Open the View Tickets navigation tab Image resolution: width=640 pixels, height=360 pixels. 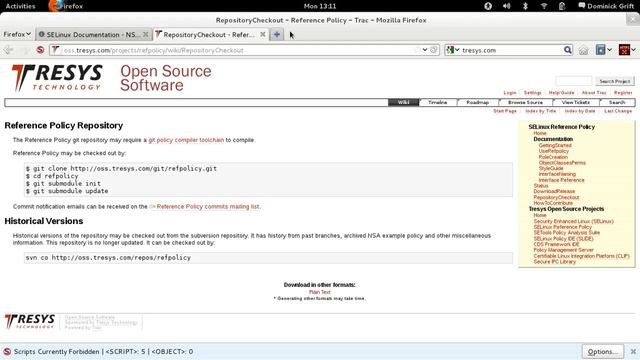576,102
